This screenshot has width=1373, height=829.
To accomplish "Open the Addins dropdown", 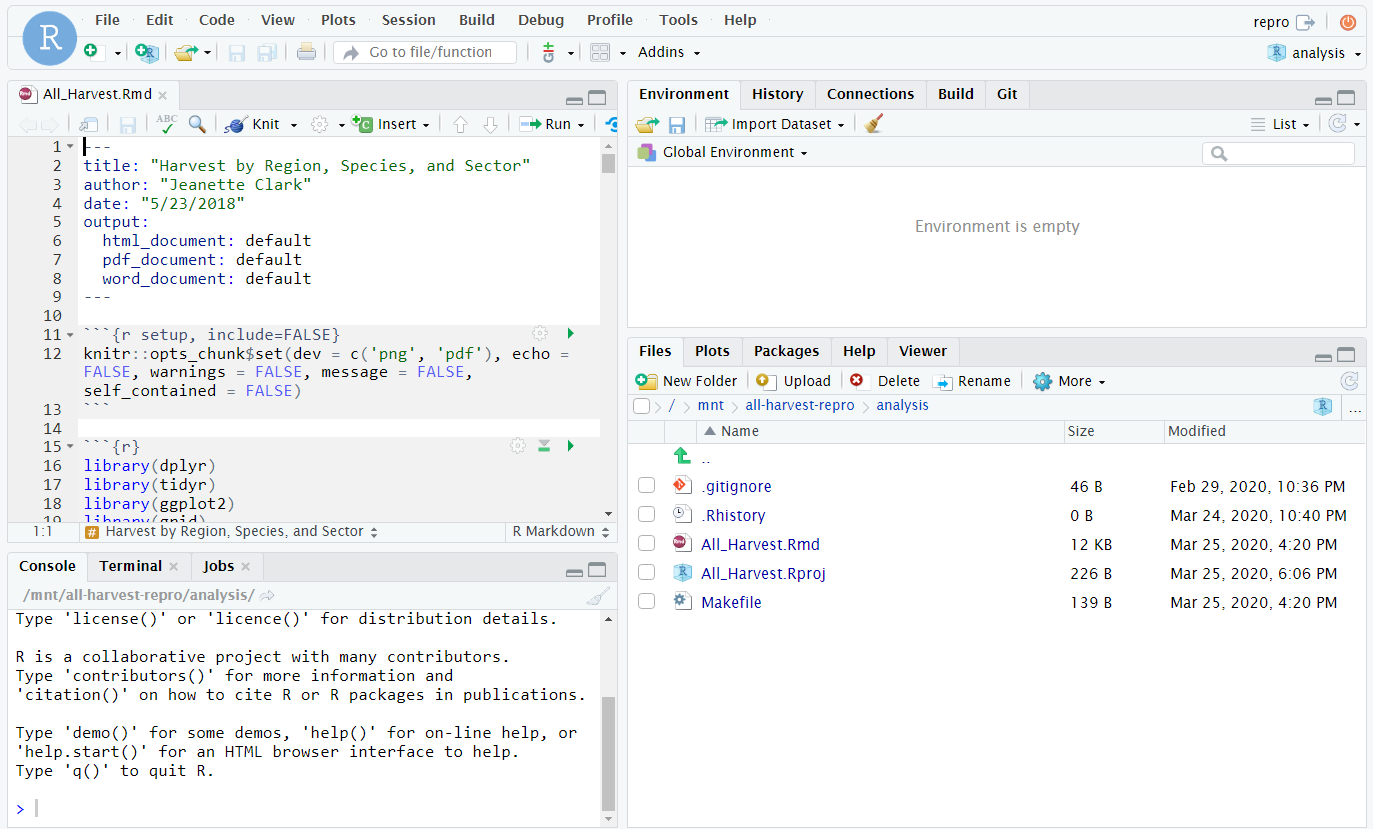I will click(669, 52).
